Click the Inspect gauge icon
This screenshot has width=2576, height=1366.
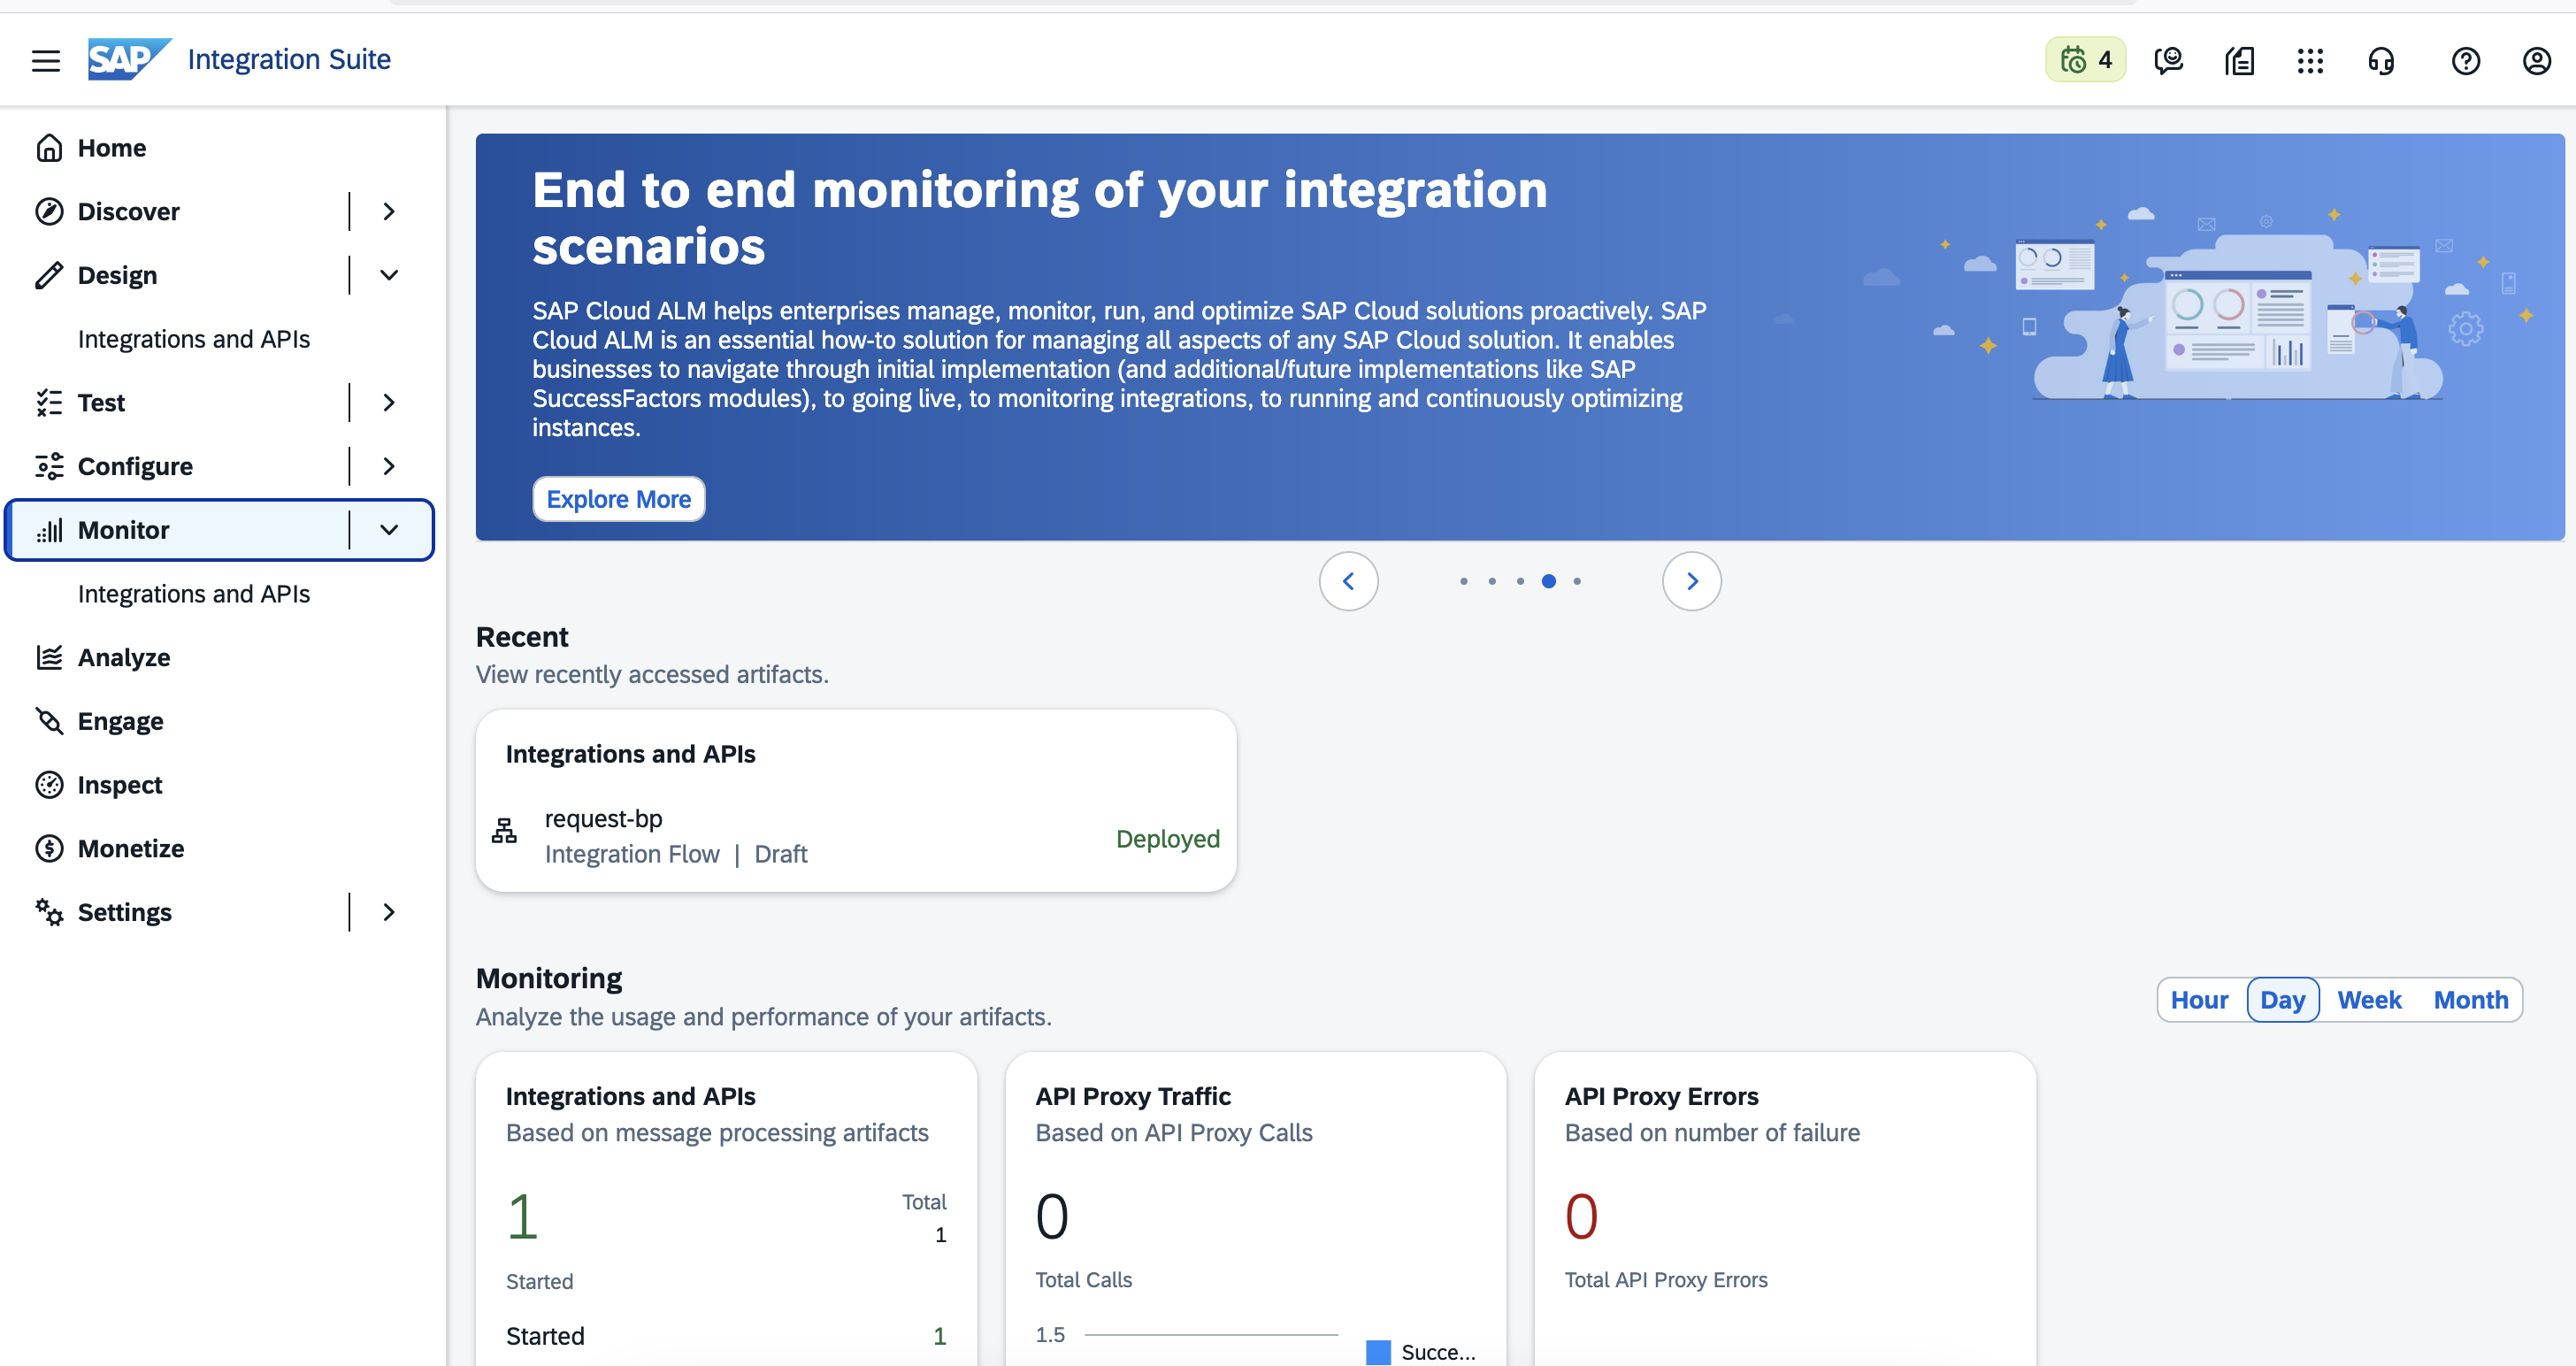[x=49, y=785]
